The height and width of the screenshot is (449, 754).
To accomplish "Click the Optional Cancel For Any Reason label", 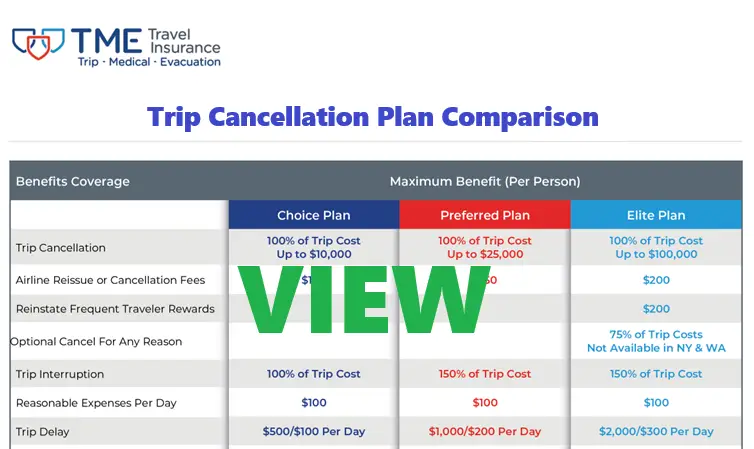I will (96, 342).
